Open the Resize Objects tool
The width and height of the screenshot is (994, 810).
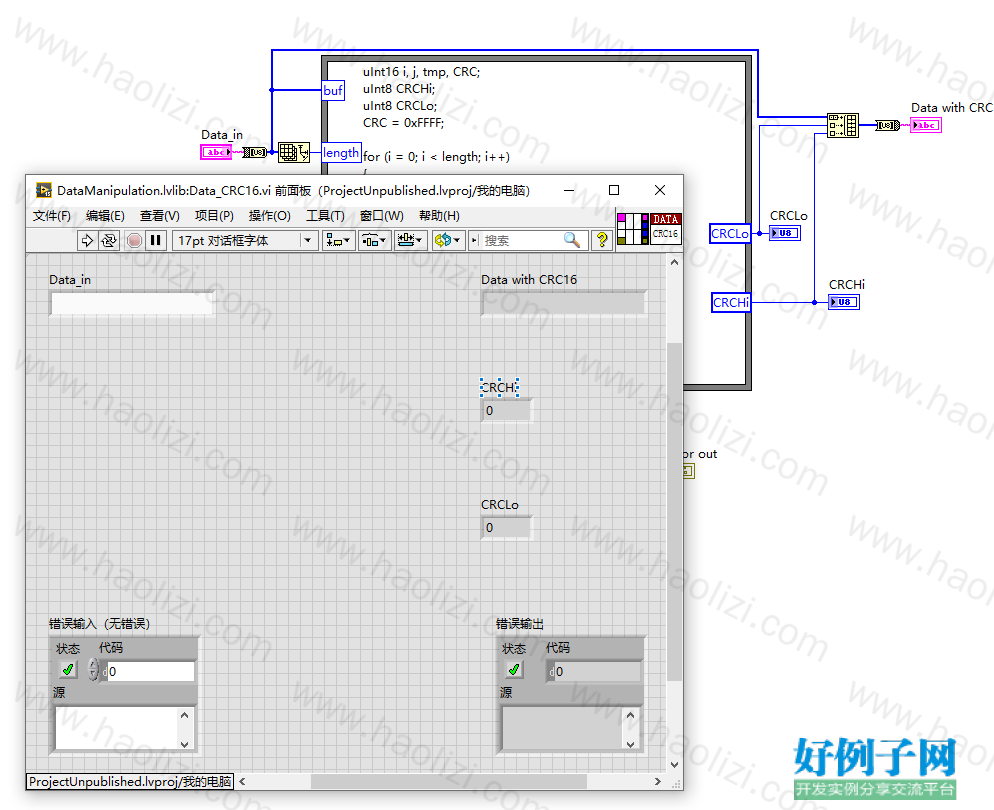410,240
